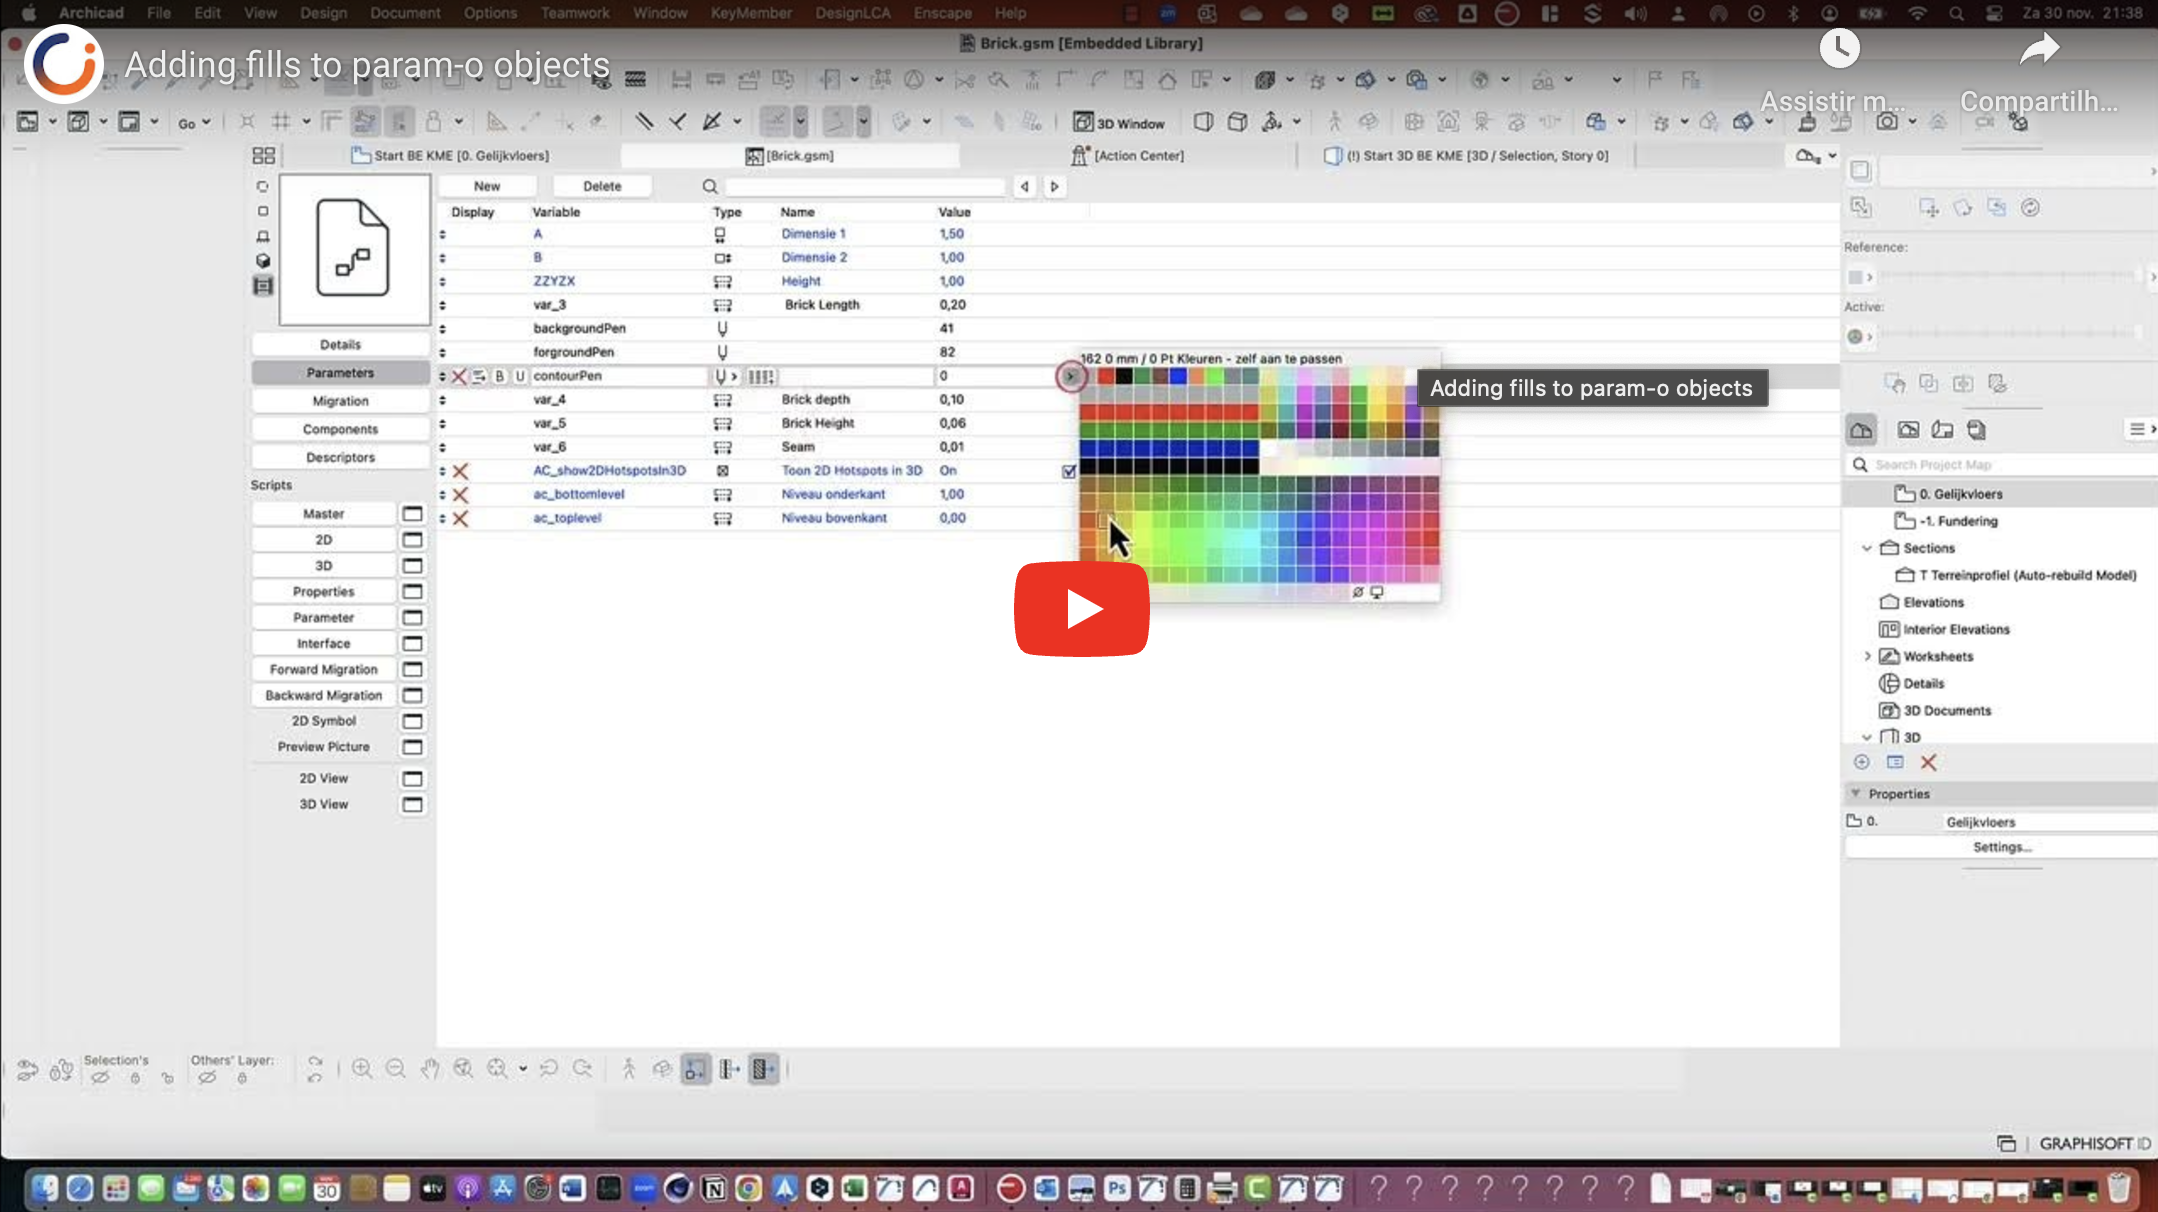Select the Zoom In tool in bottom toolbar

362,1068
